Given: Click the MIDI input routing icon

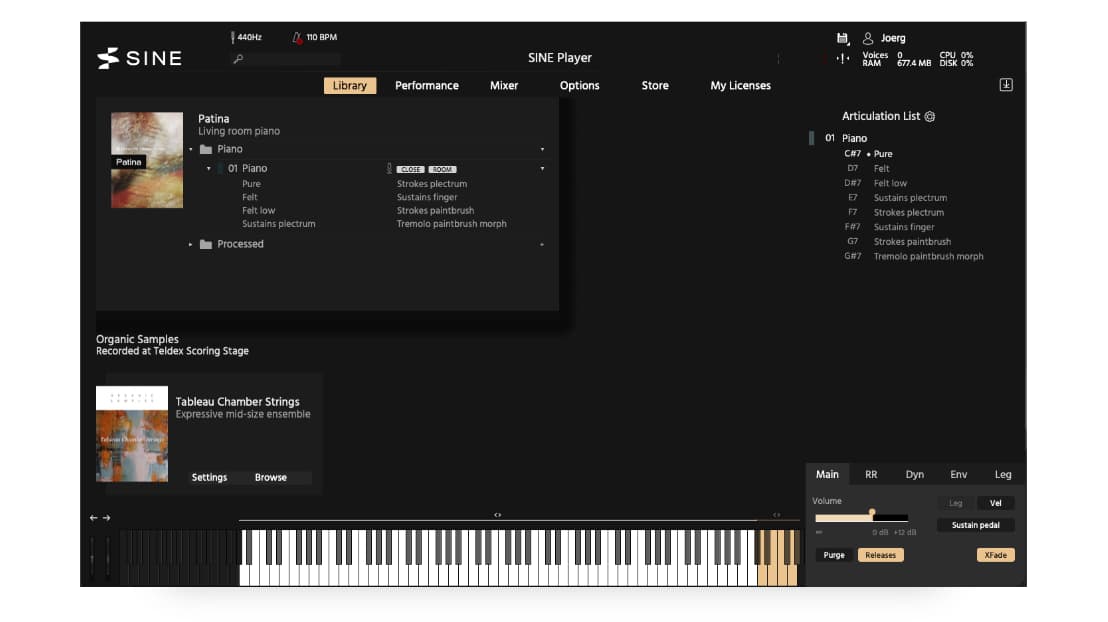Looking at the screenshot, I should click(843, 60).
